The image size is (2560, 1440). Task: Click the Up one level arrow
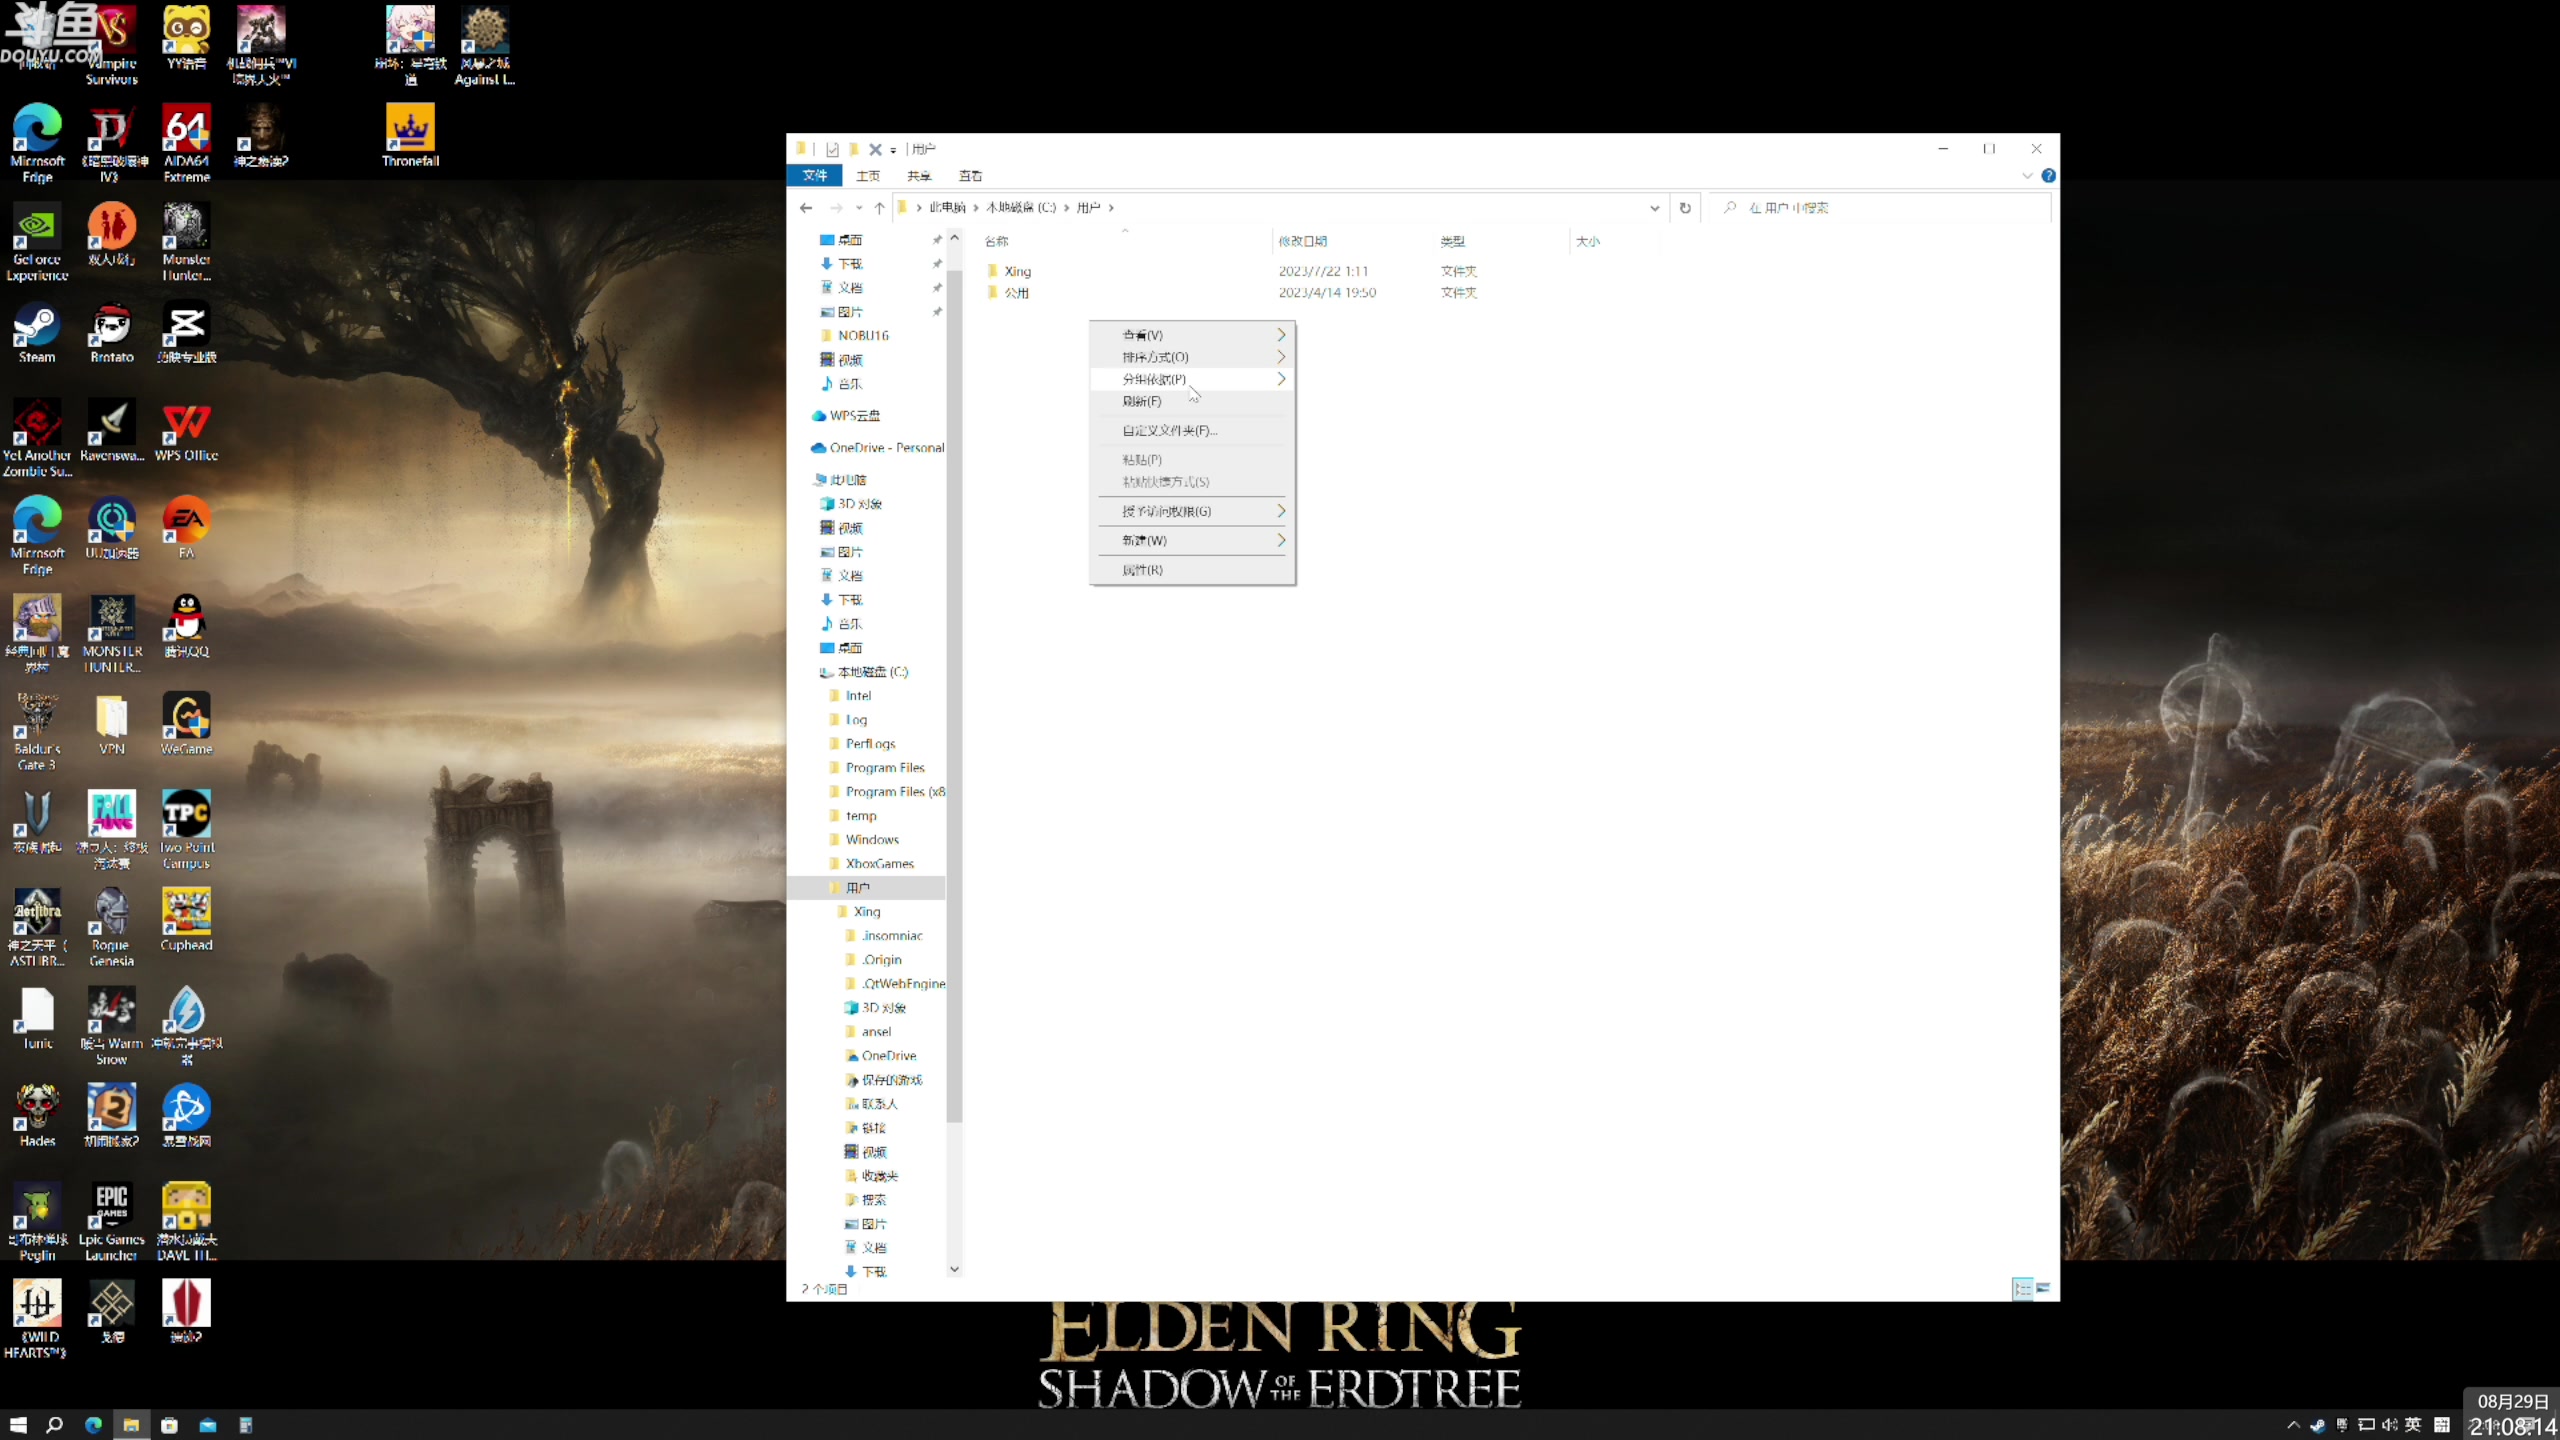pos(879,208)
